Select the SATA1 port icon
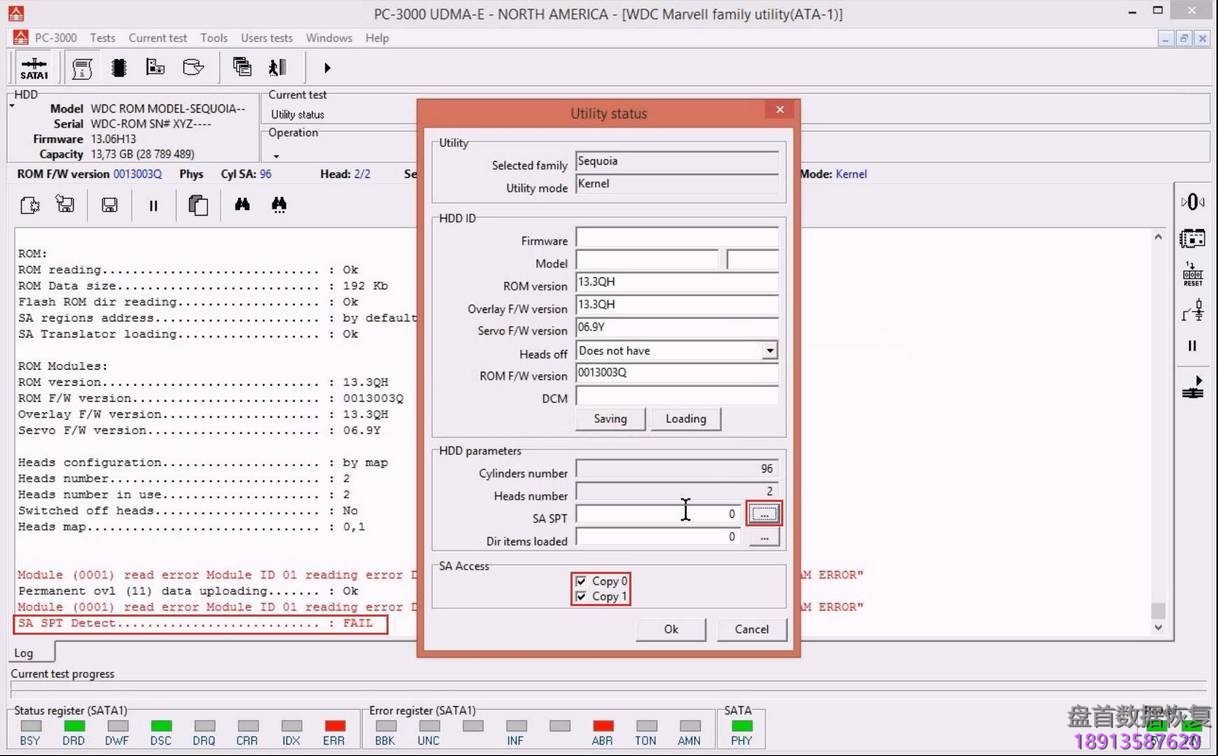The image size is (1218, 756). (x=33, y=67)
